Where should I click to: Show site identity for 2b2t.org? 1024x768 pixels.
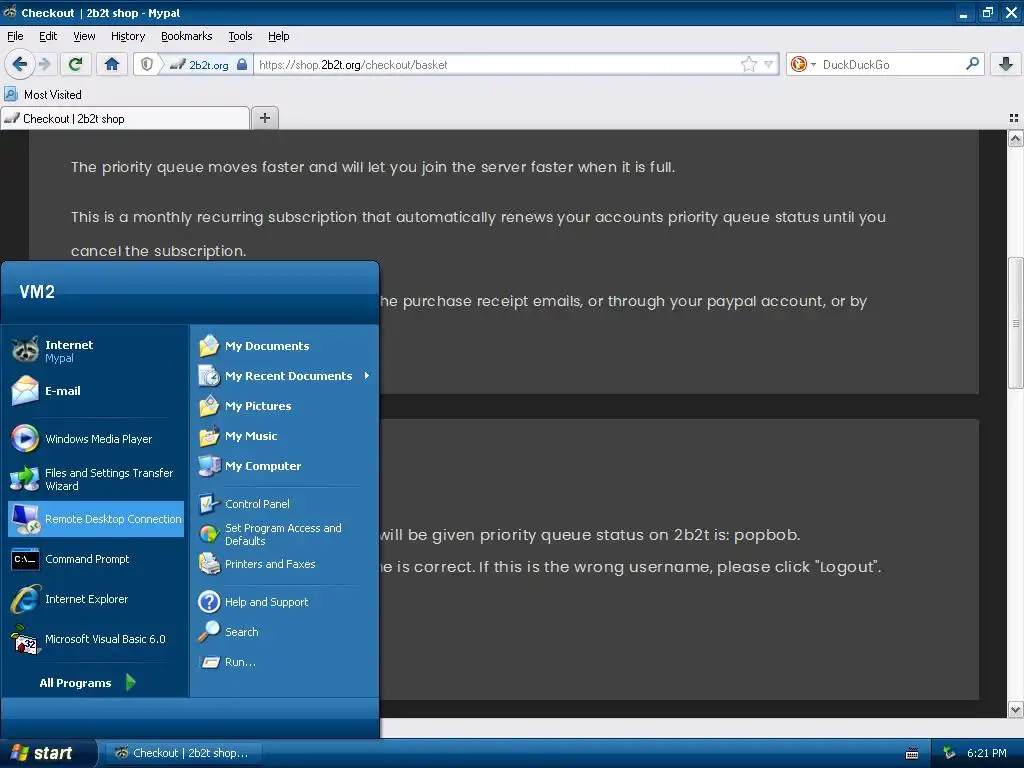pos(199,65)
